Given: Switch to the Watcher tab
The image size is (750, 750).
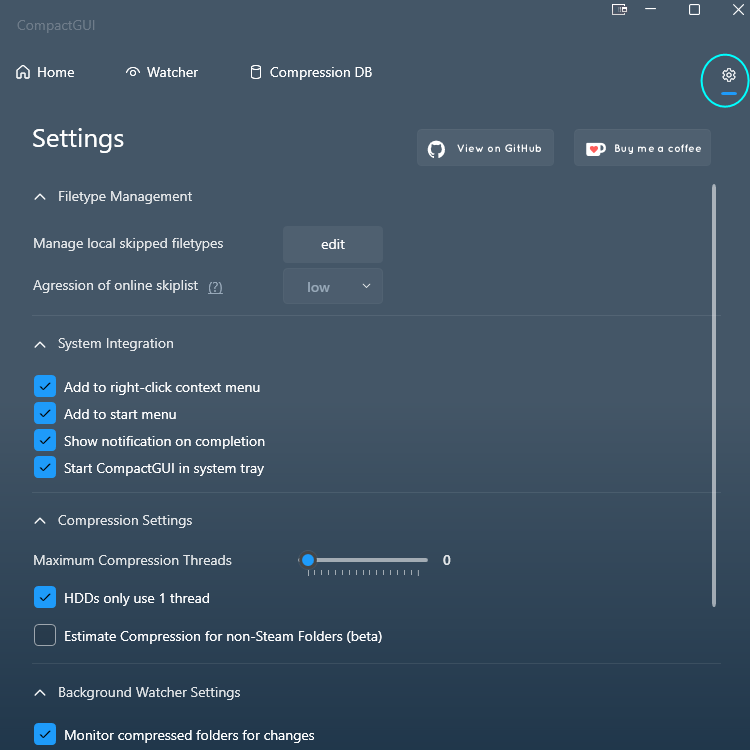Looking at the screenshot, I should pyautogui.click(x=162, y=72).
